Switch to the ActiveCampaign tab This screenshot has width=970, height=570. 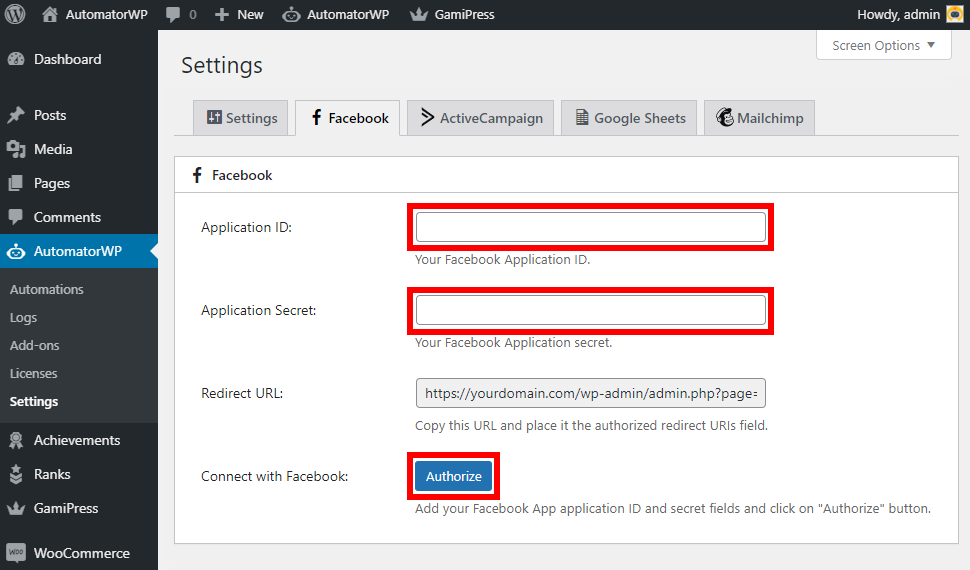pyautogui.click(x=481, y=118)
